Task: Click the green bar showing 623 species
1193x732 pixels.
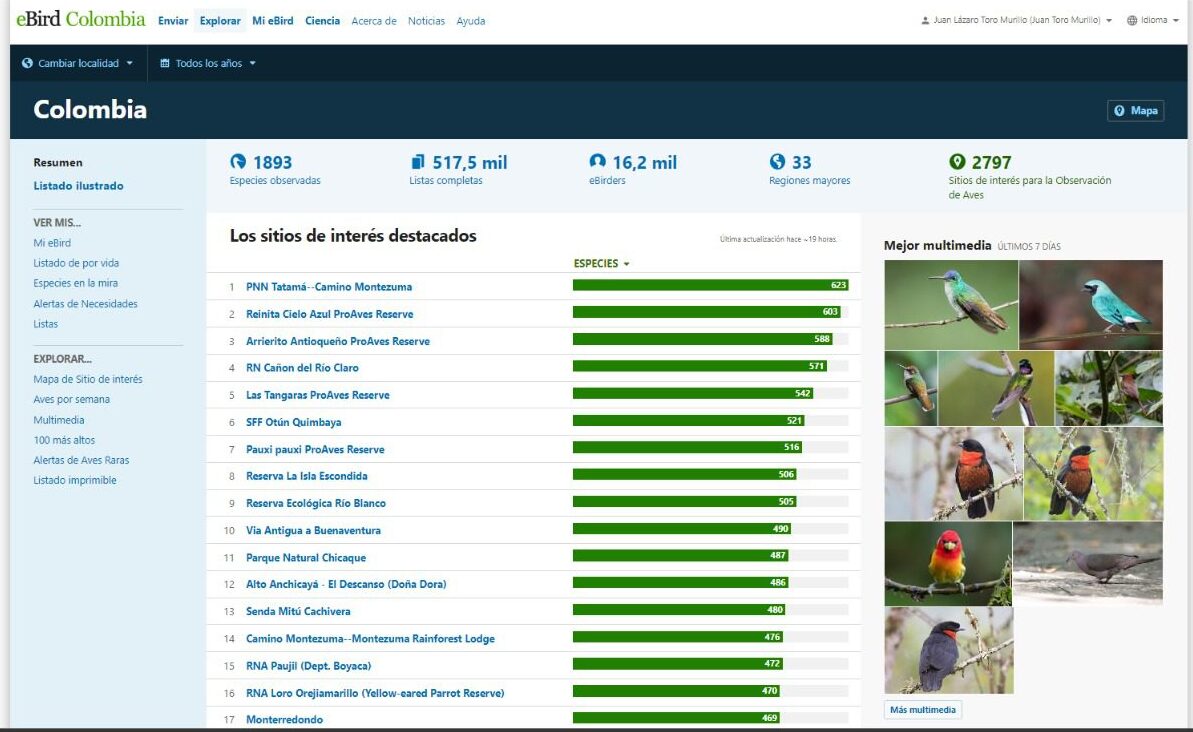Action: [x=710, y=286]
